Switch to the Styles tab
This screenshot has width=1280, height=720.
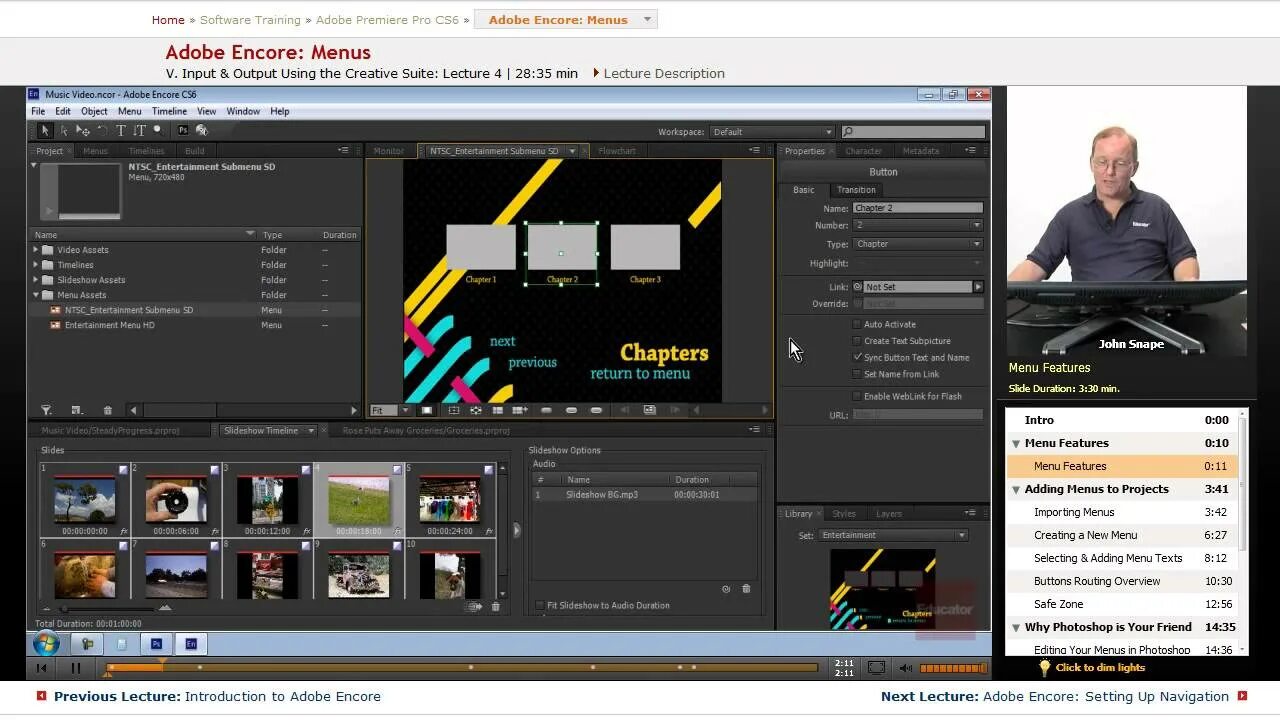[844, 514]
